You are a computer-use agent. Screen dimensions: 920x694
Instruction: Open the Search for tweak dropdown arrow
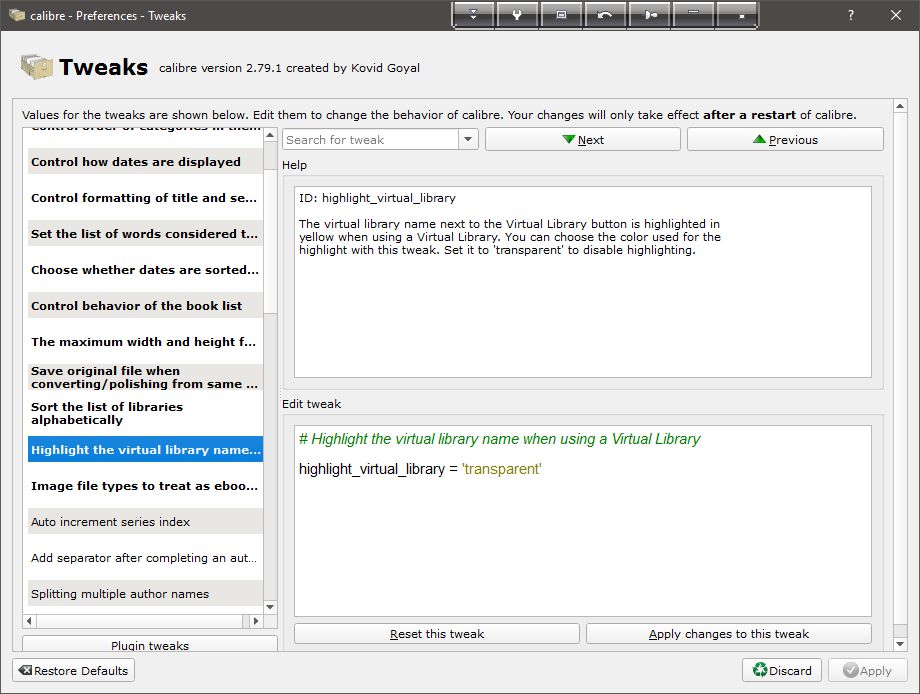(x=468, y=140)
